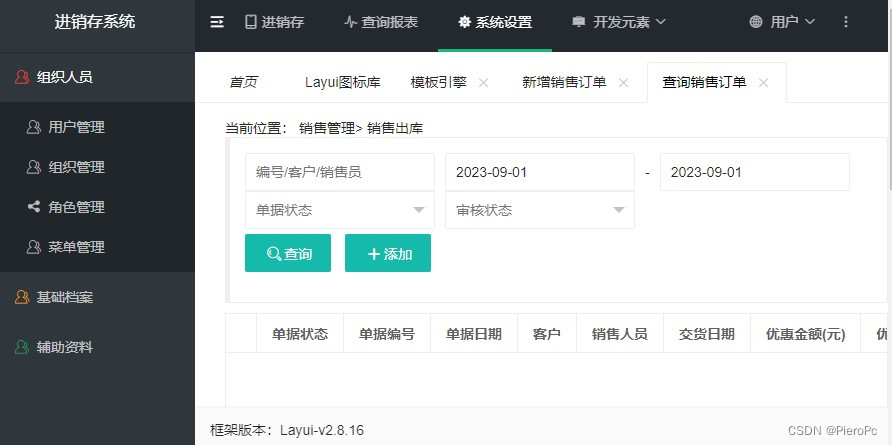
Task: Click the end date field 2023-09-01
Action: (755, 172)
